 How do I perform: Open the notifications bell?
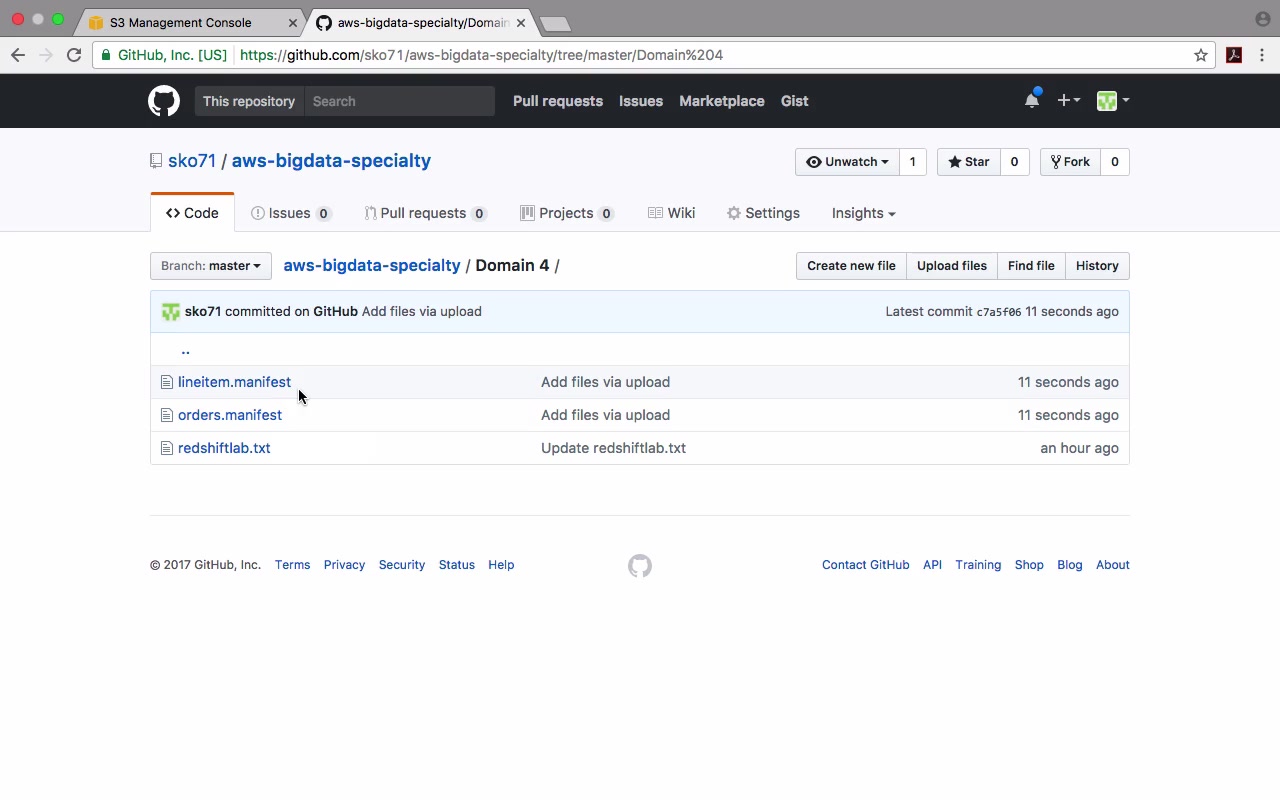1032,100
